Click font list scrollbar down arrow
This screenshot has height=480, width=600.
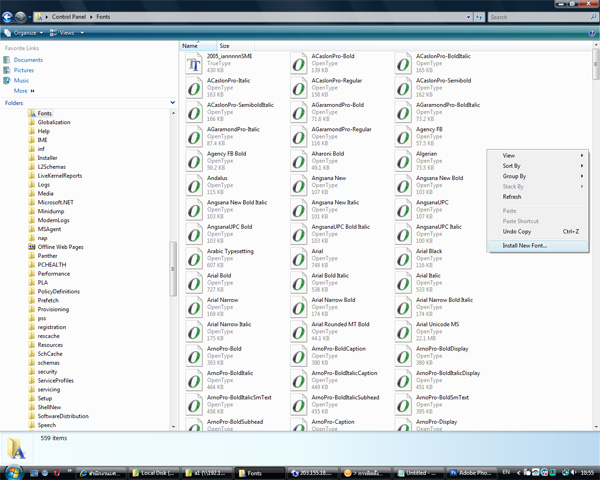click(x=596, y=427)
